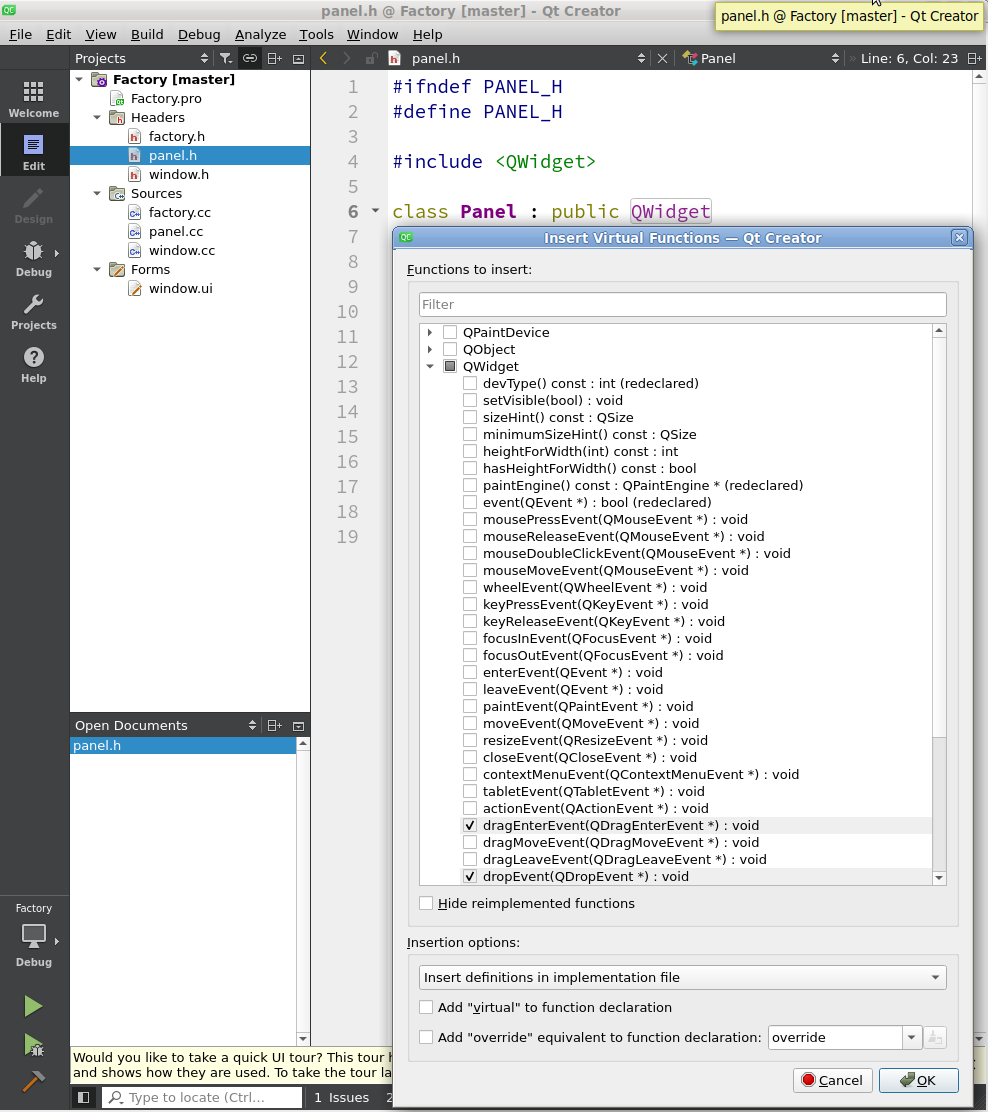Toggle the QWidget group checkbox
The image size is (988, 1112).
(x=450, y=366)
